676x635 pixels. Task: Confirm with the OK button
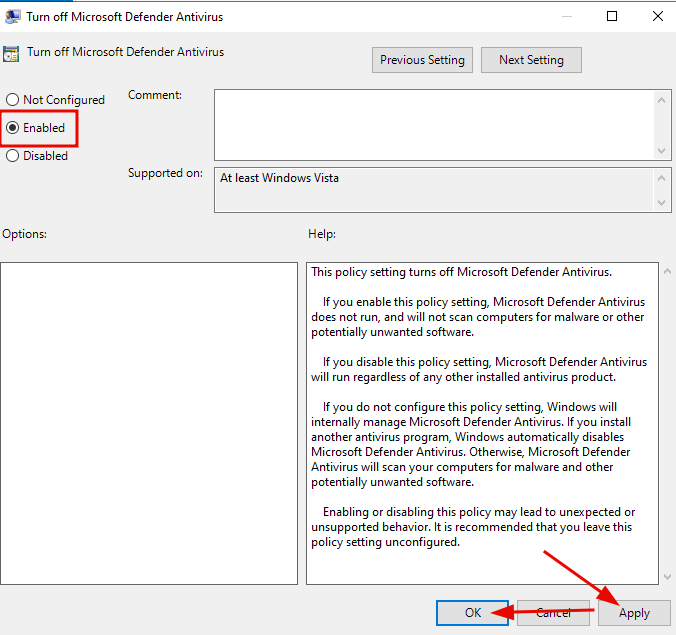coord(473,613)
